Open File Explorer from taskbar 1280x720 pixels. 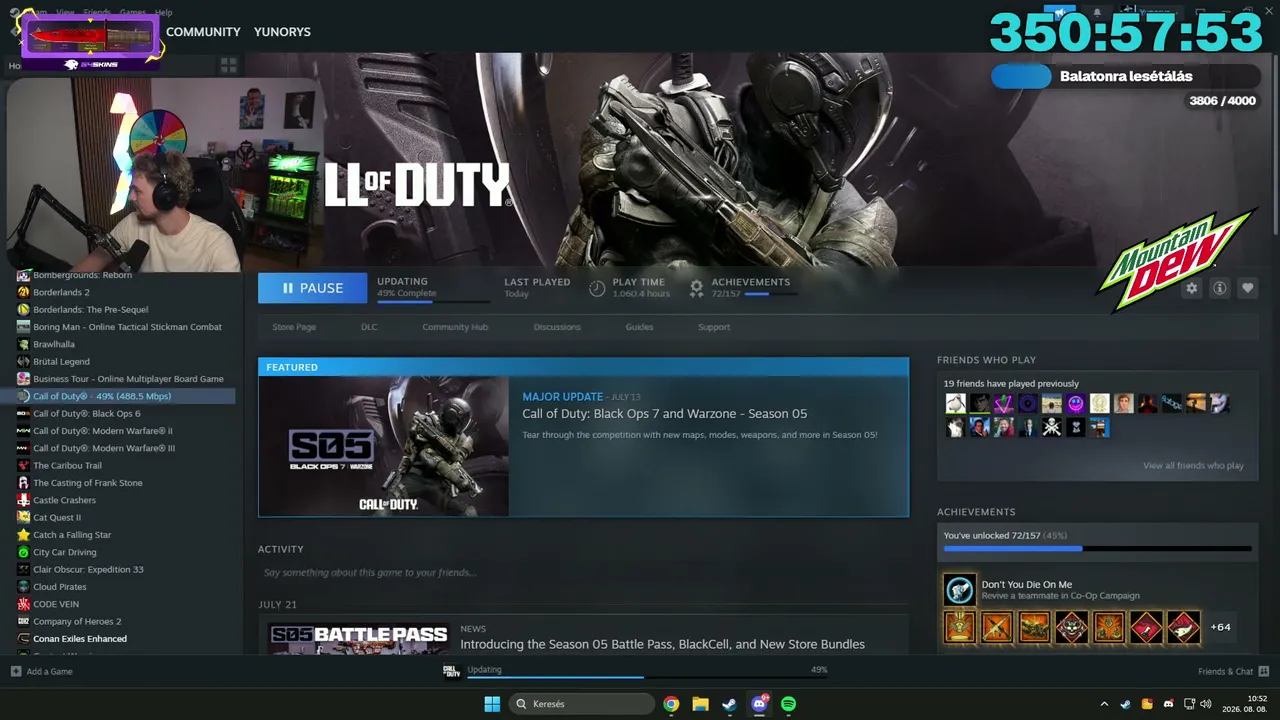pyautogui.click(x=700, y=704)
